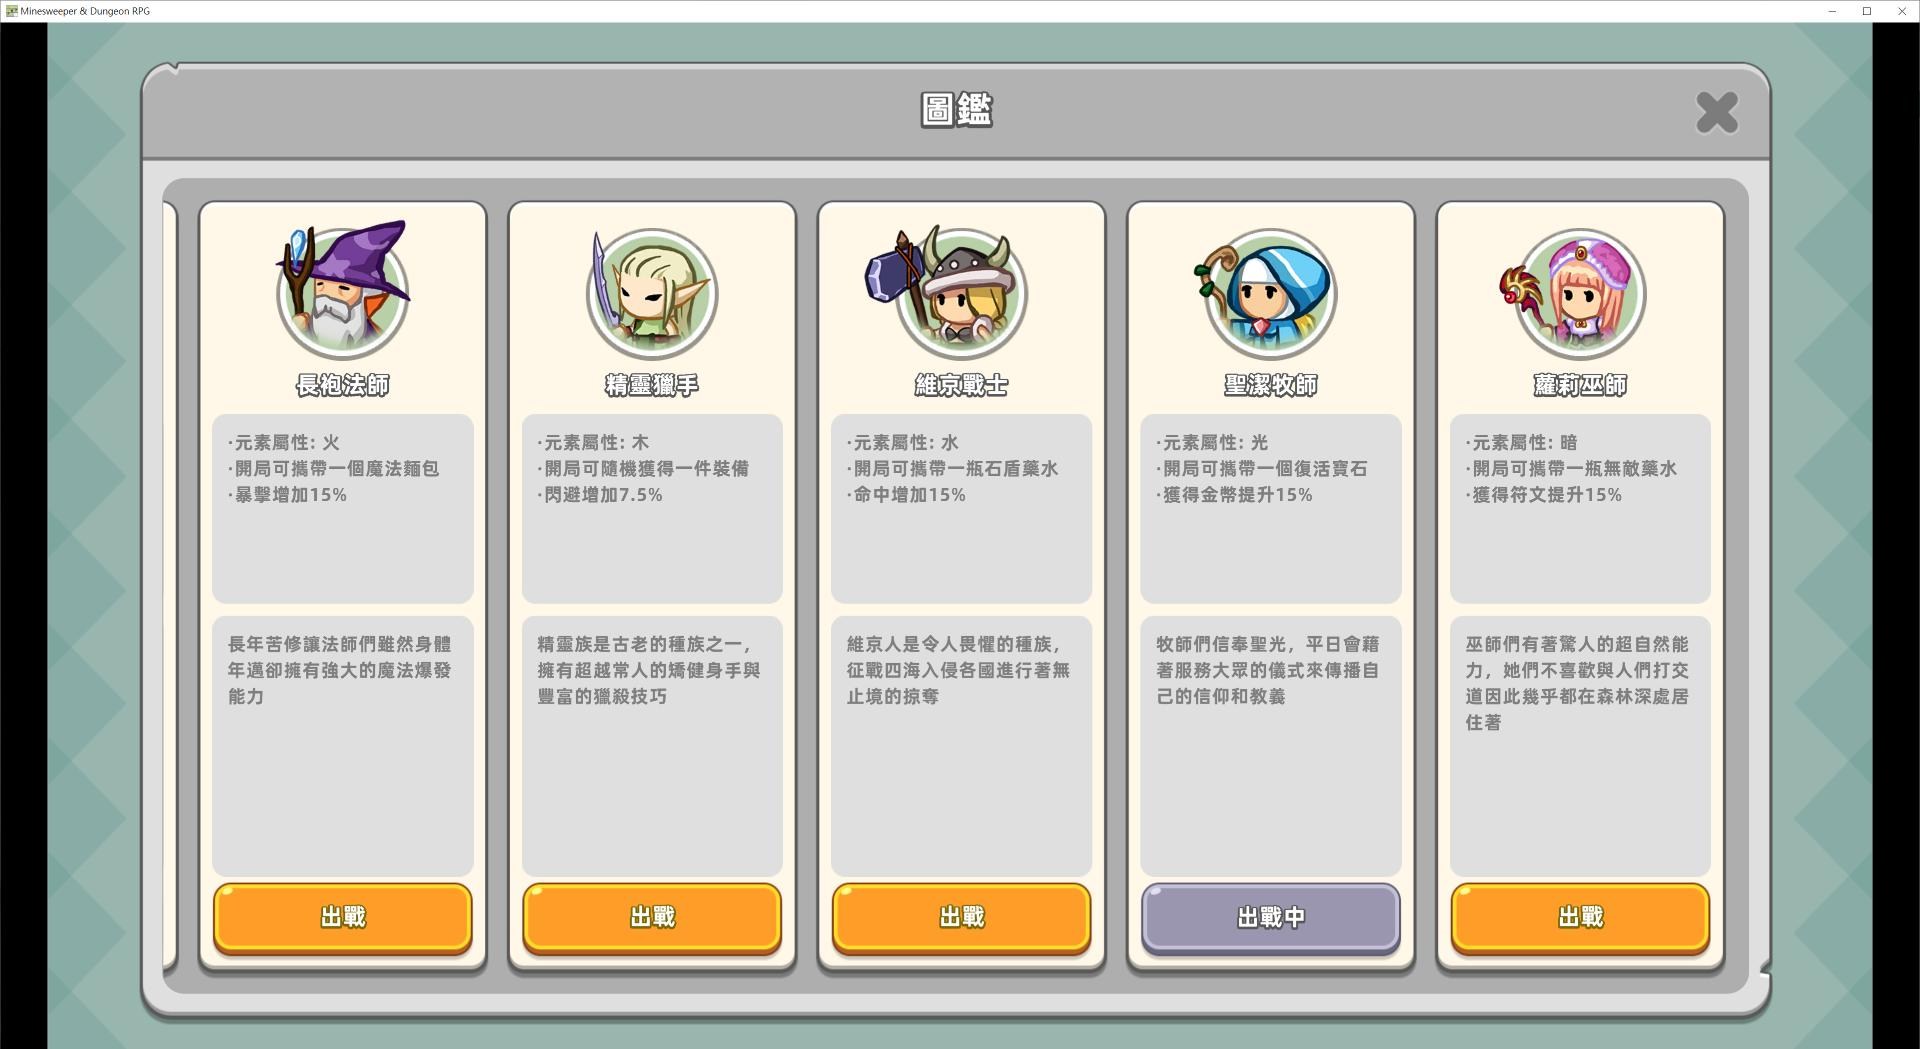Click the partially hidden card at left edge
Image resolution: width=1920 pixels, height=1049 pixels.
(170, 585)
